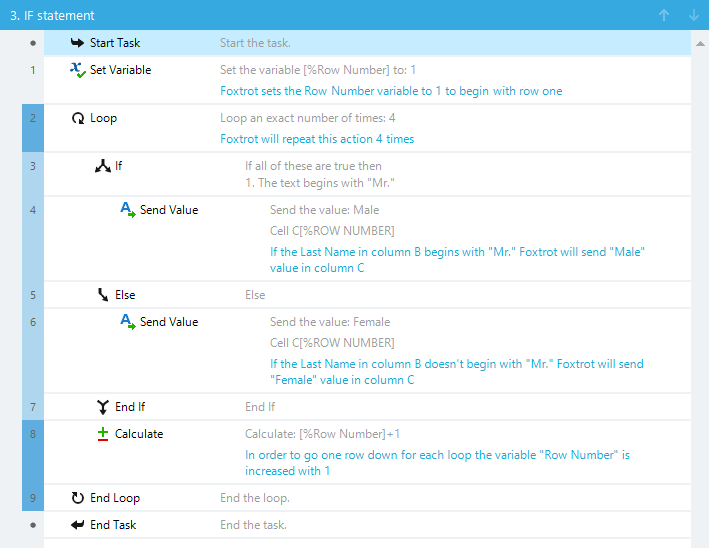The width and height of the screenshot is (709, 548).
Task: Click the Send Value icon for Female
Action: coord(128,322)
